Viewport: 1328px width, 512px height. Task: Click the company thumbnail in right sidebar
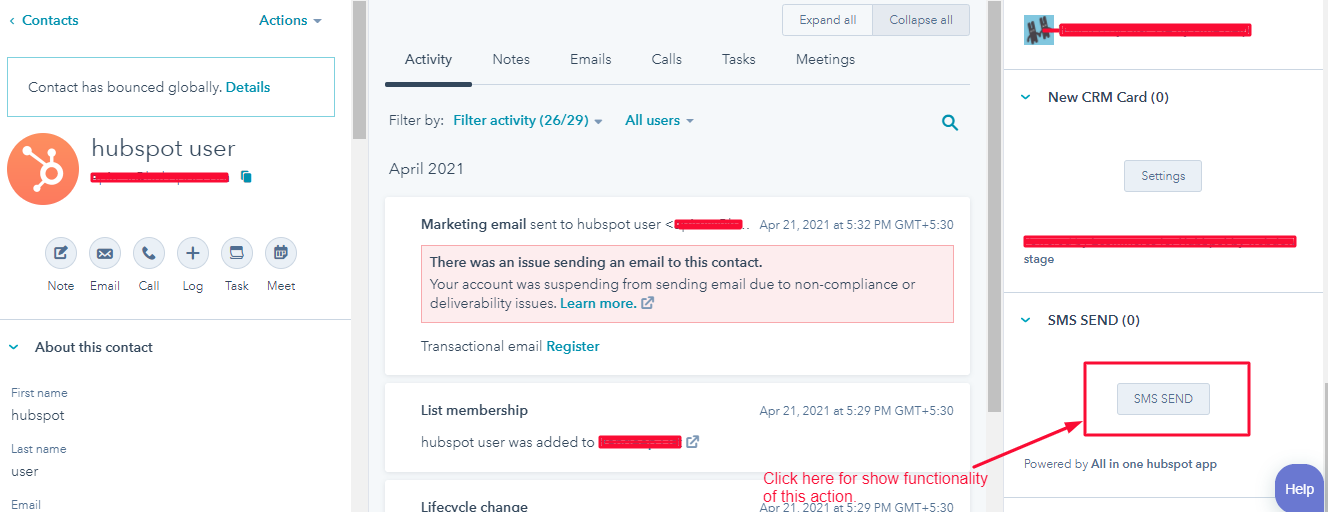[x=1039, y=30]
